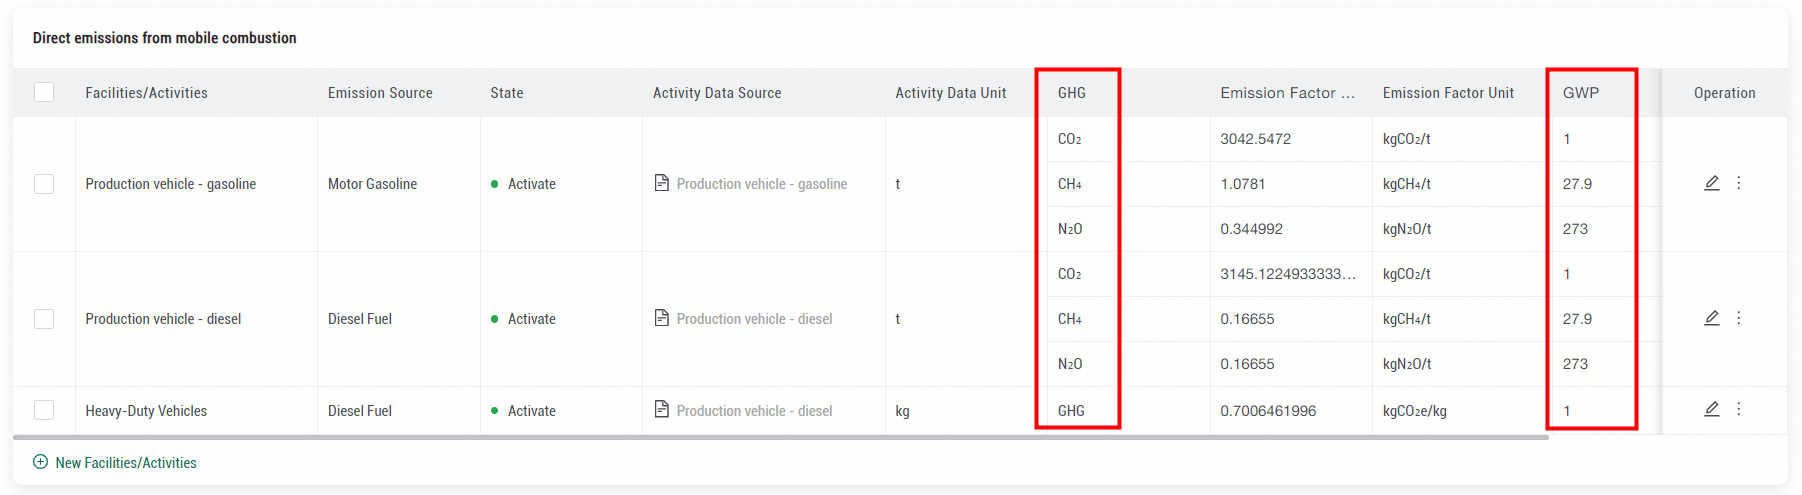Click edit pencil for Production vehicle - gasoline
The height and width of the screenshot is (495, 1802).
[x=1711, y=183]
